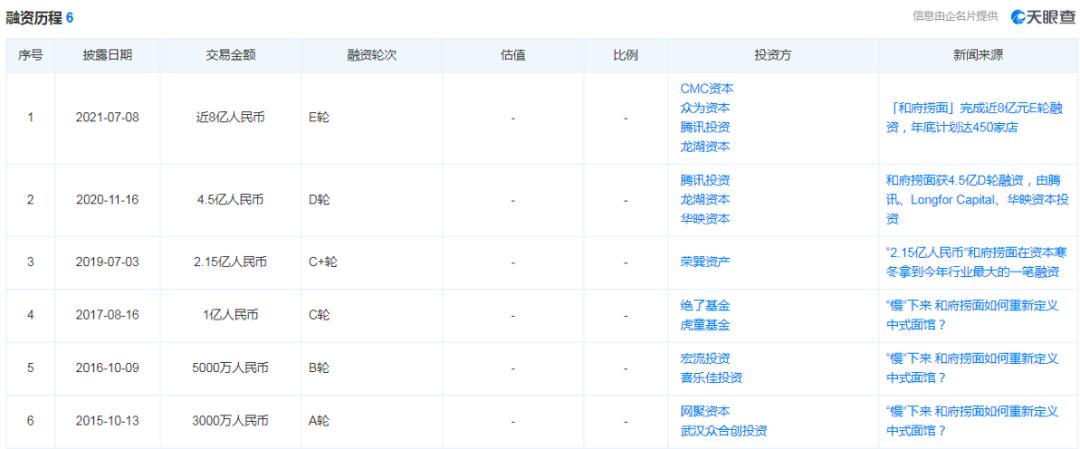Open 腾讯投资 in the E轮 row
Image resolution: width=1080 pixels, height=449 pixels.
[x=705, y=127]
